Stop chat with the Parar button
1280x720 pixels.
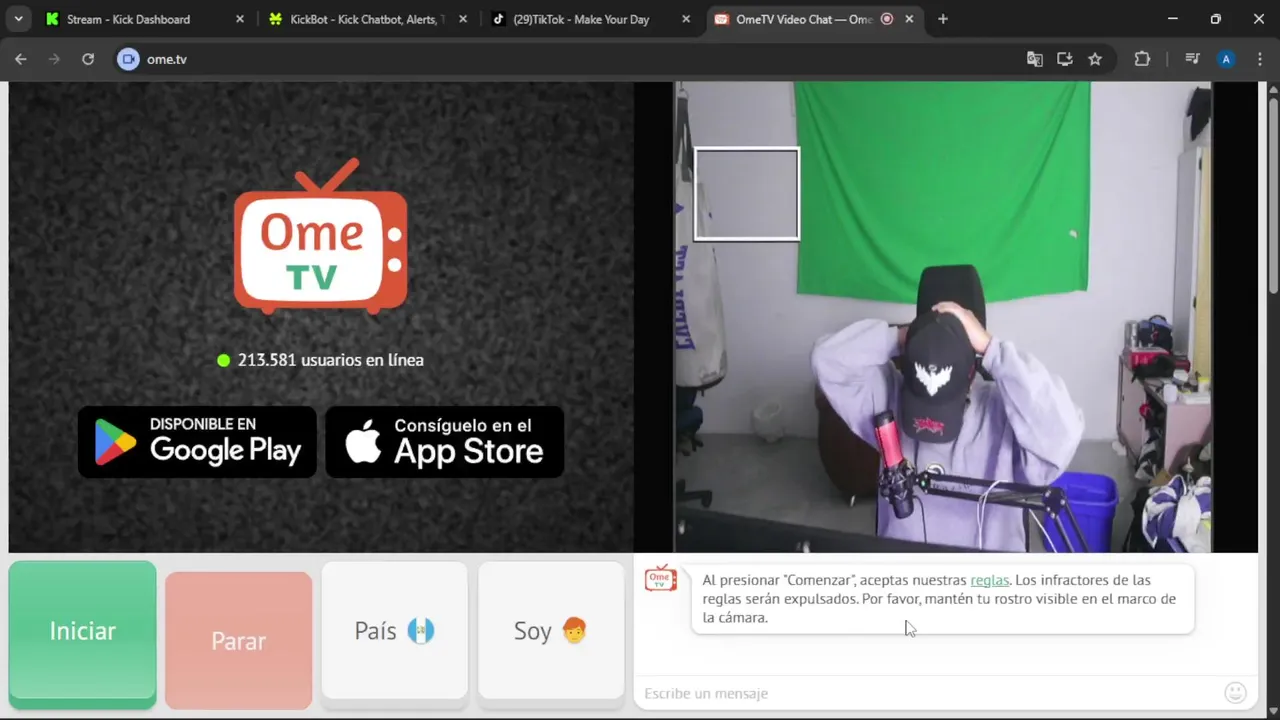[x=238, y=641]
